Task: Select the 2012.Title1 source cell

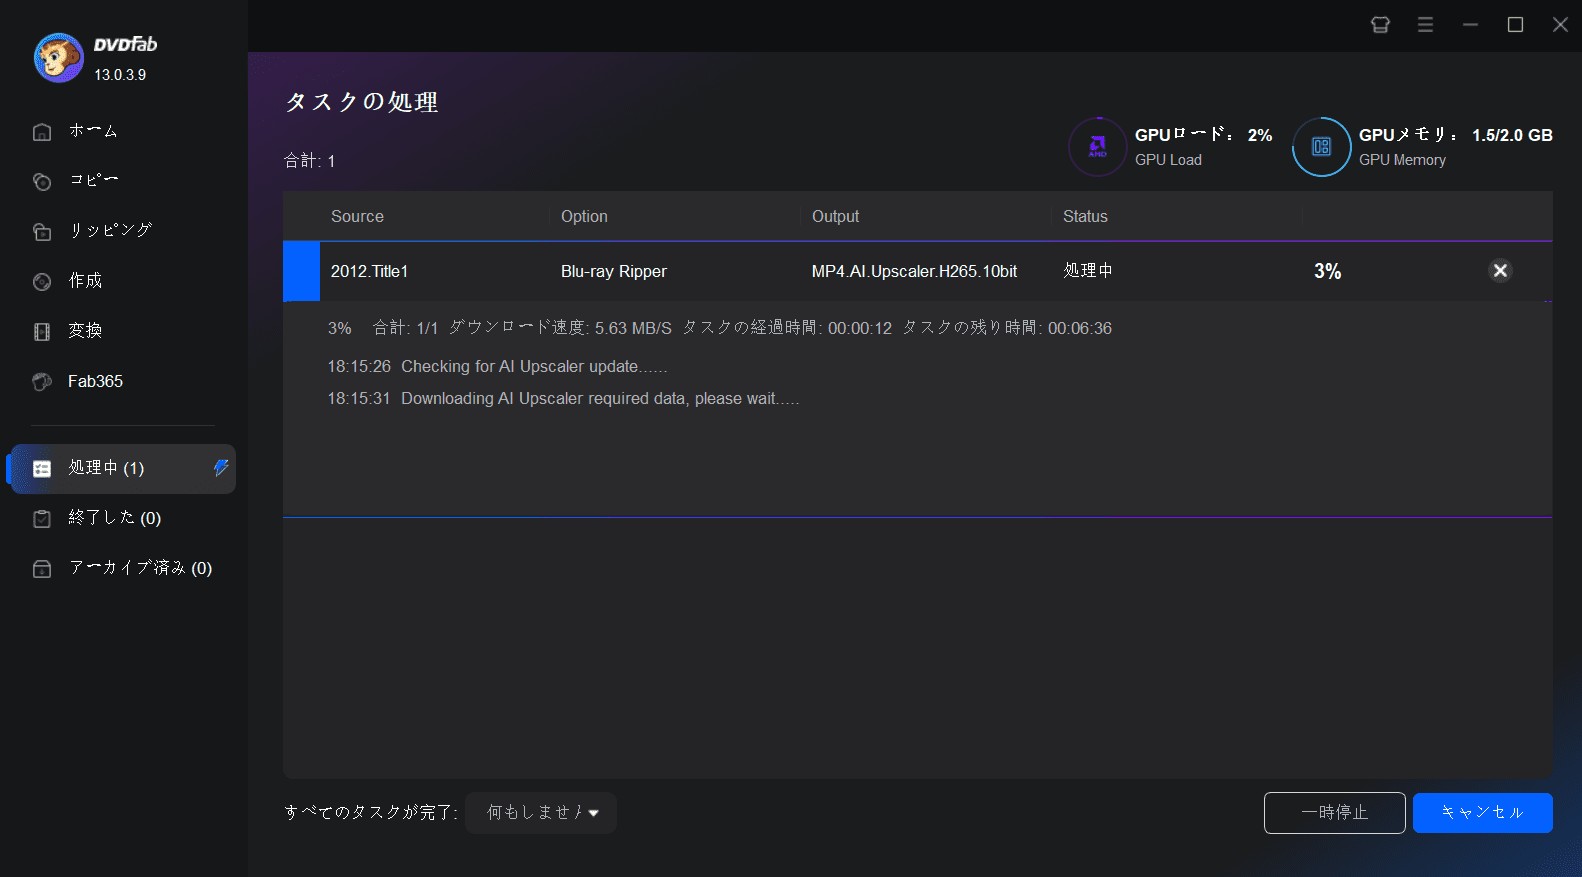Action: 369,271
